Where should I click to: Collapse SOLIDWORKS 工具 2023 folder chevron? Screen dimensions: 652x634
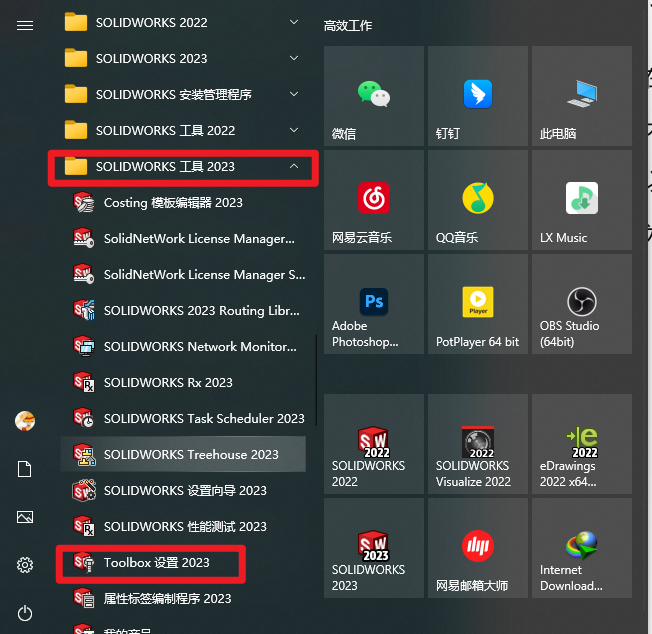[294, 166]
